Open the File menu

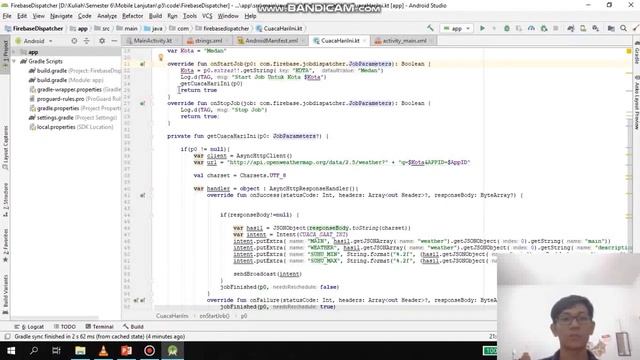point(7,16)
